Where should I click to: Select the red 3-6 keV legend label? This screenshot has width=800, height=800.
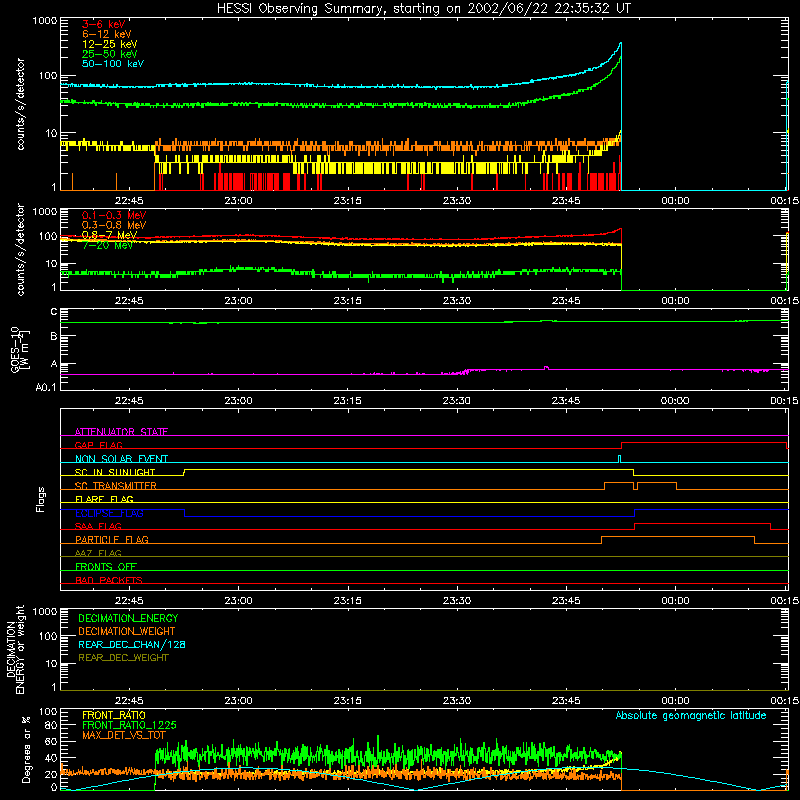coord(103,24)
